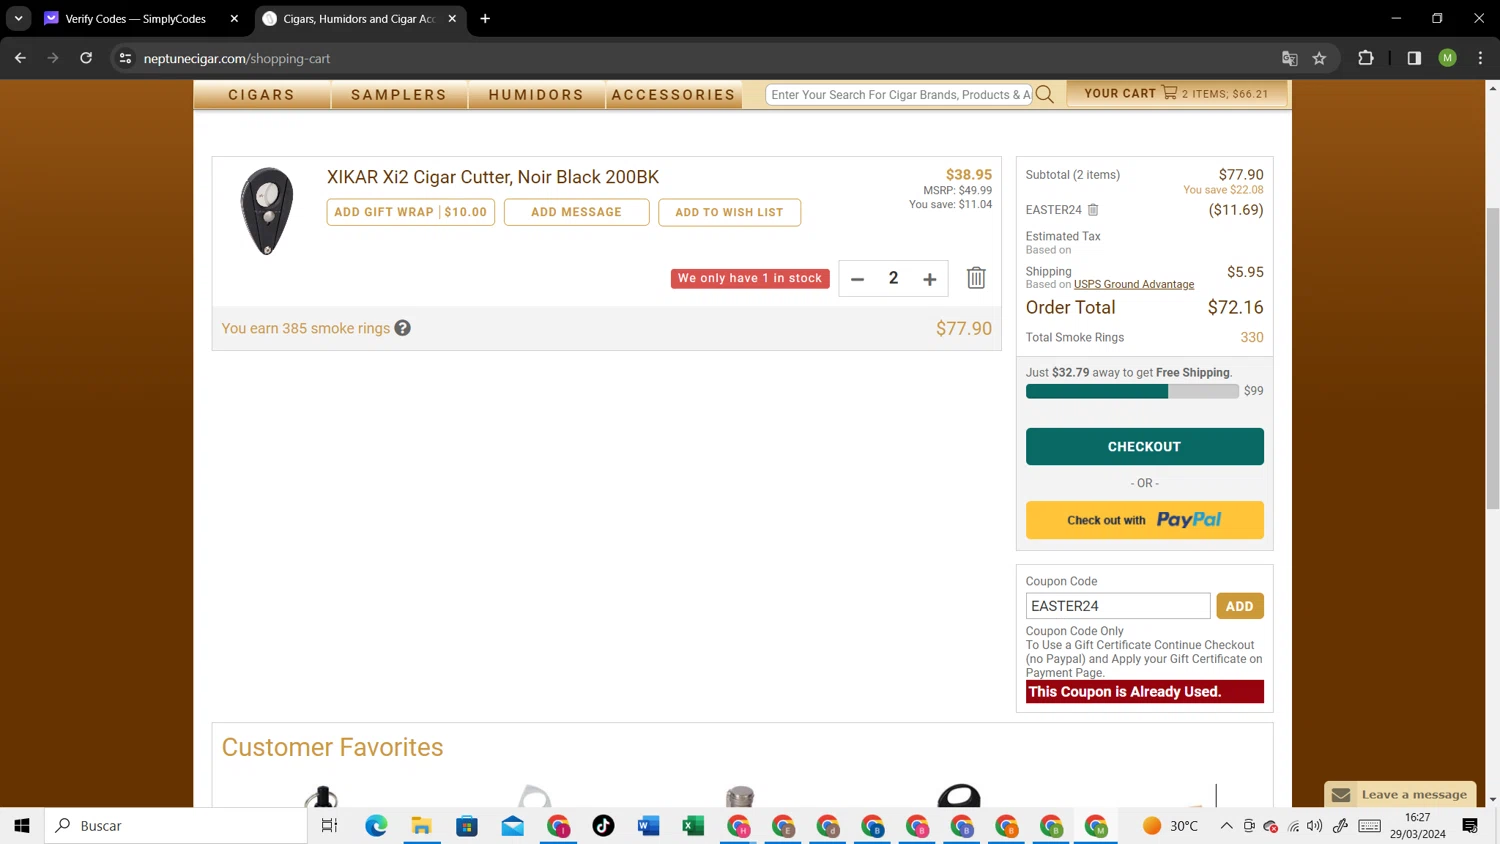Open the CIGARS menu
This screenshot has width=1500, height=844.
click(262, 95)
